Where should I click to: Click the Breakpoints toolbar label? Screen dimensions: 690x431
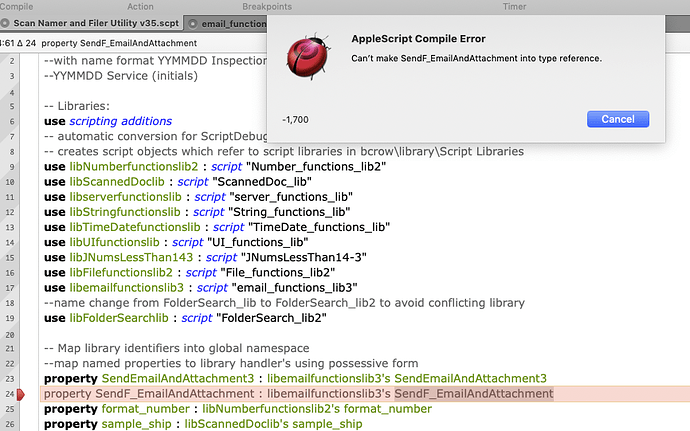tap(267, 7)
